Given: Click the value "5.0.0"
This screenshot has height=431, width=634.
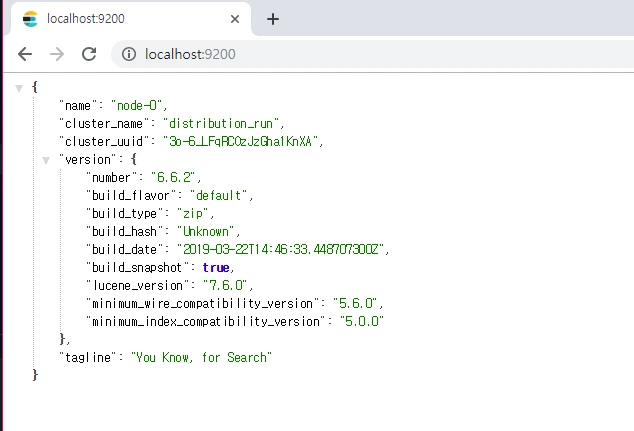Looking at the screenshot, I should click(x=361, y=321).
